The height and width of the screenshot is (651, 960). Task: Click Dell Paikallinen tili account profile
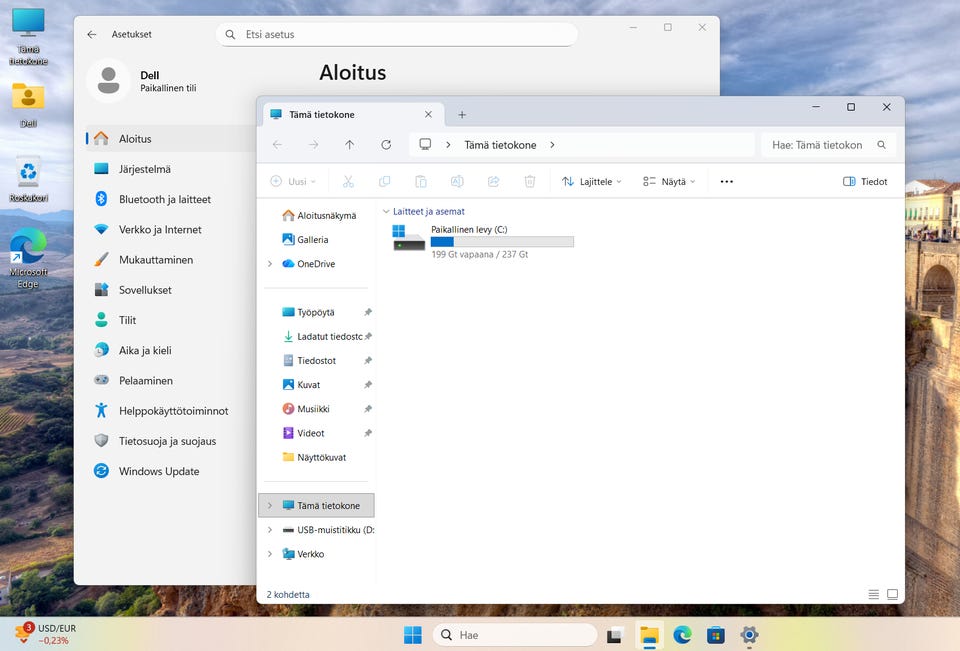(143, 81)
